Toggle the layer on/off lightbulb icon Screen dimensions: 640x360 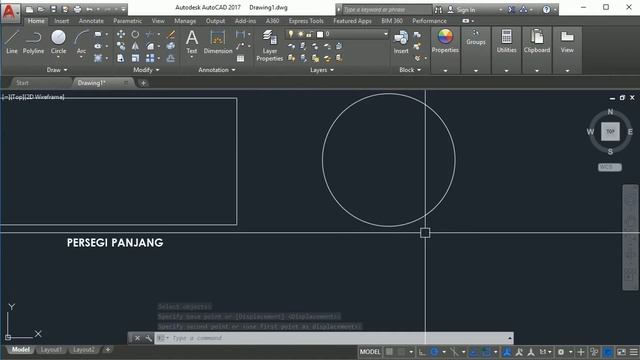click(291, 34)
